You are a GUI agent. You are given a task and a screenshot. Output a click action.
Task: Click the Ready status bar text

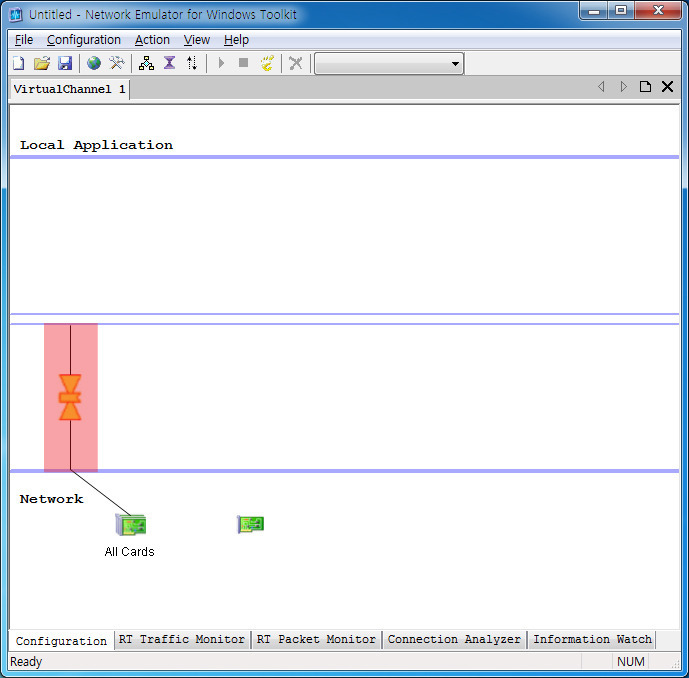[x=26, y=661]
